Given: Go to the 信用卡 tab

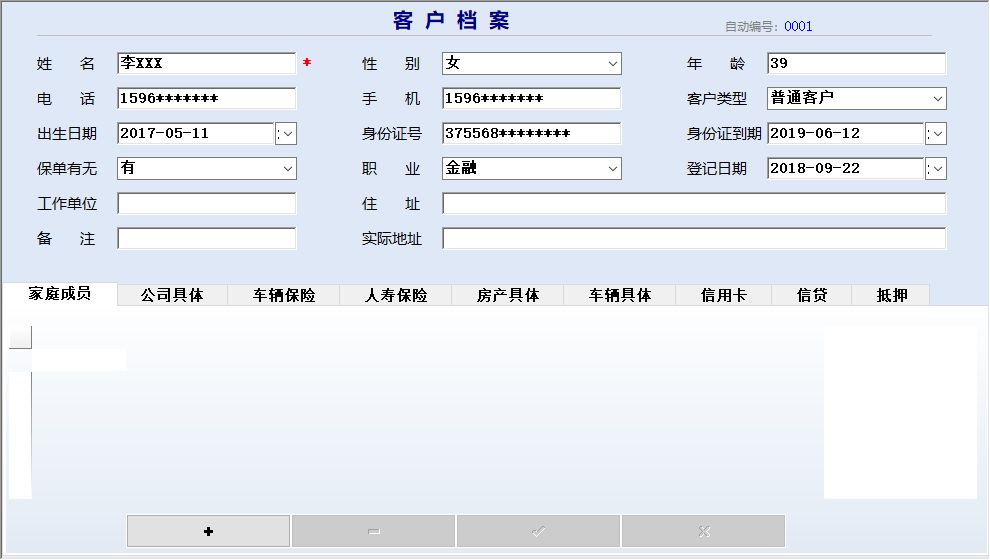Looking at the screenshot, I should point(724,295).
